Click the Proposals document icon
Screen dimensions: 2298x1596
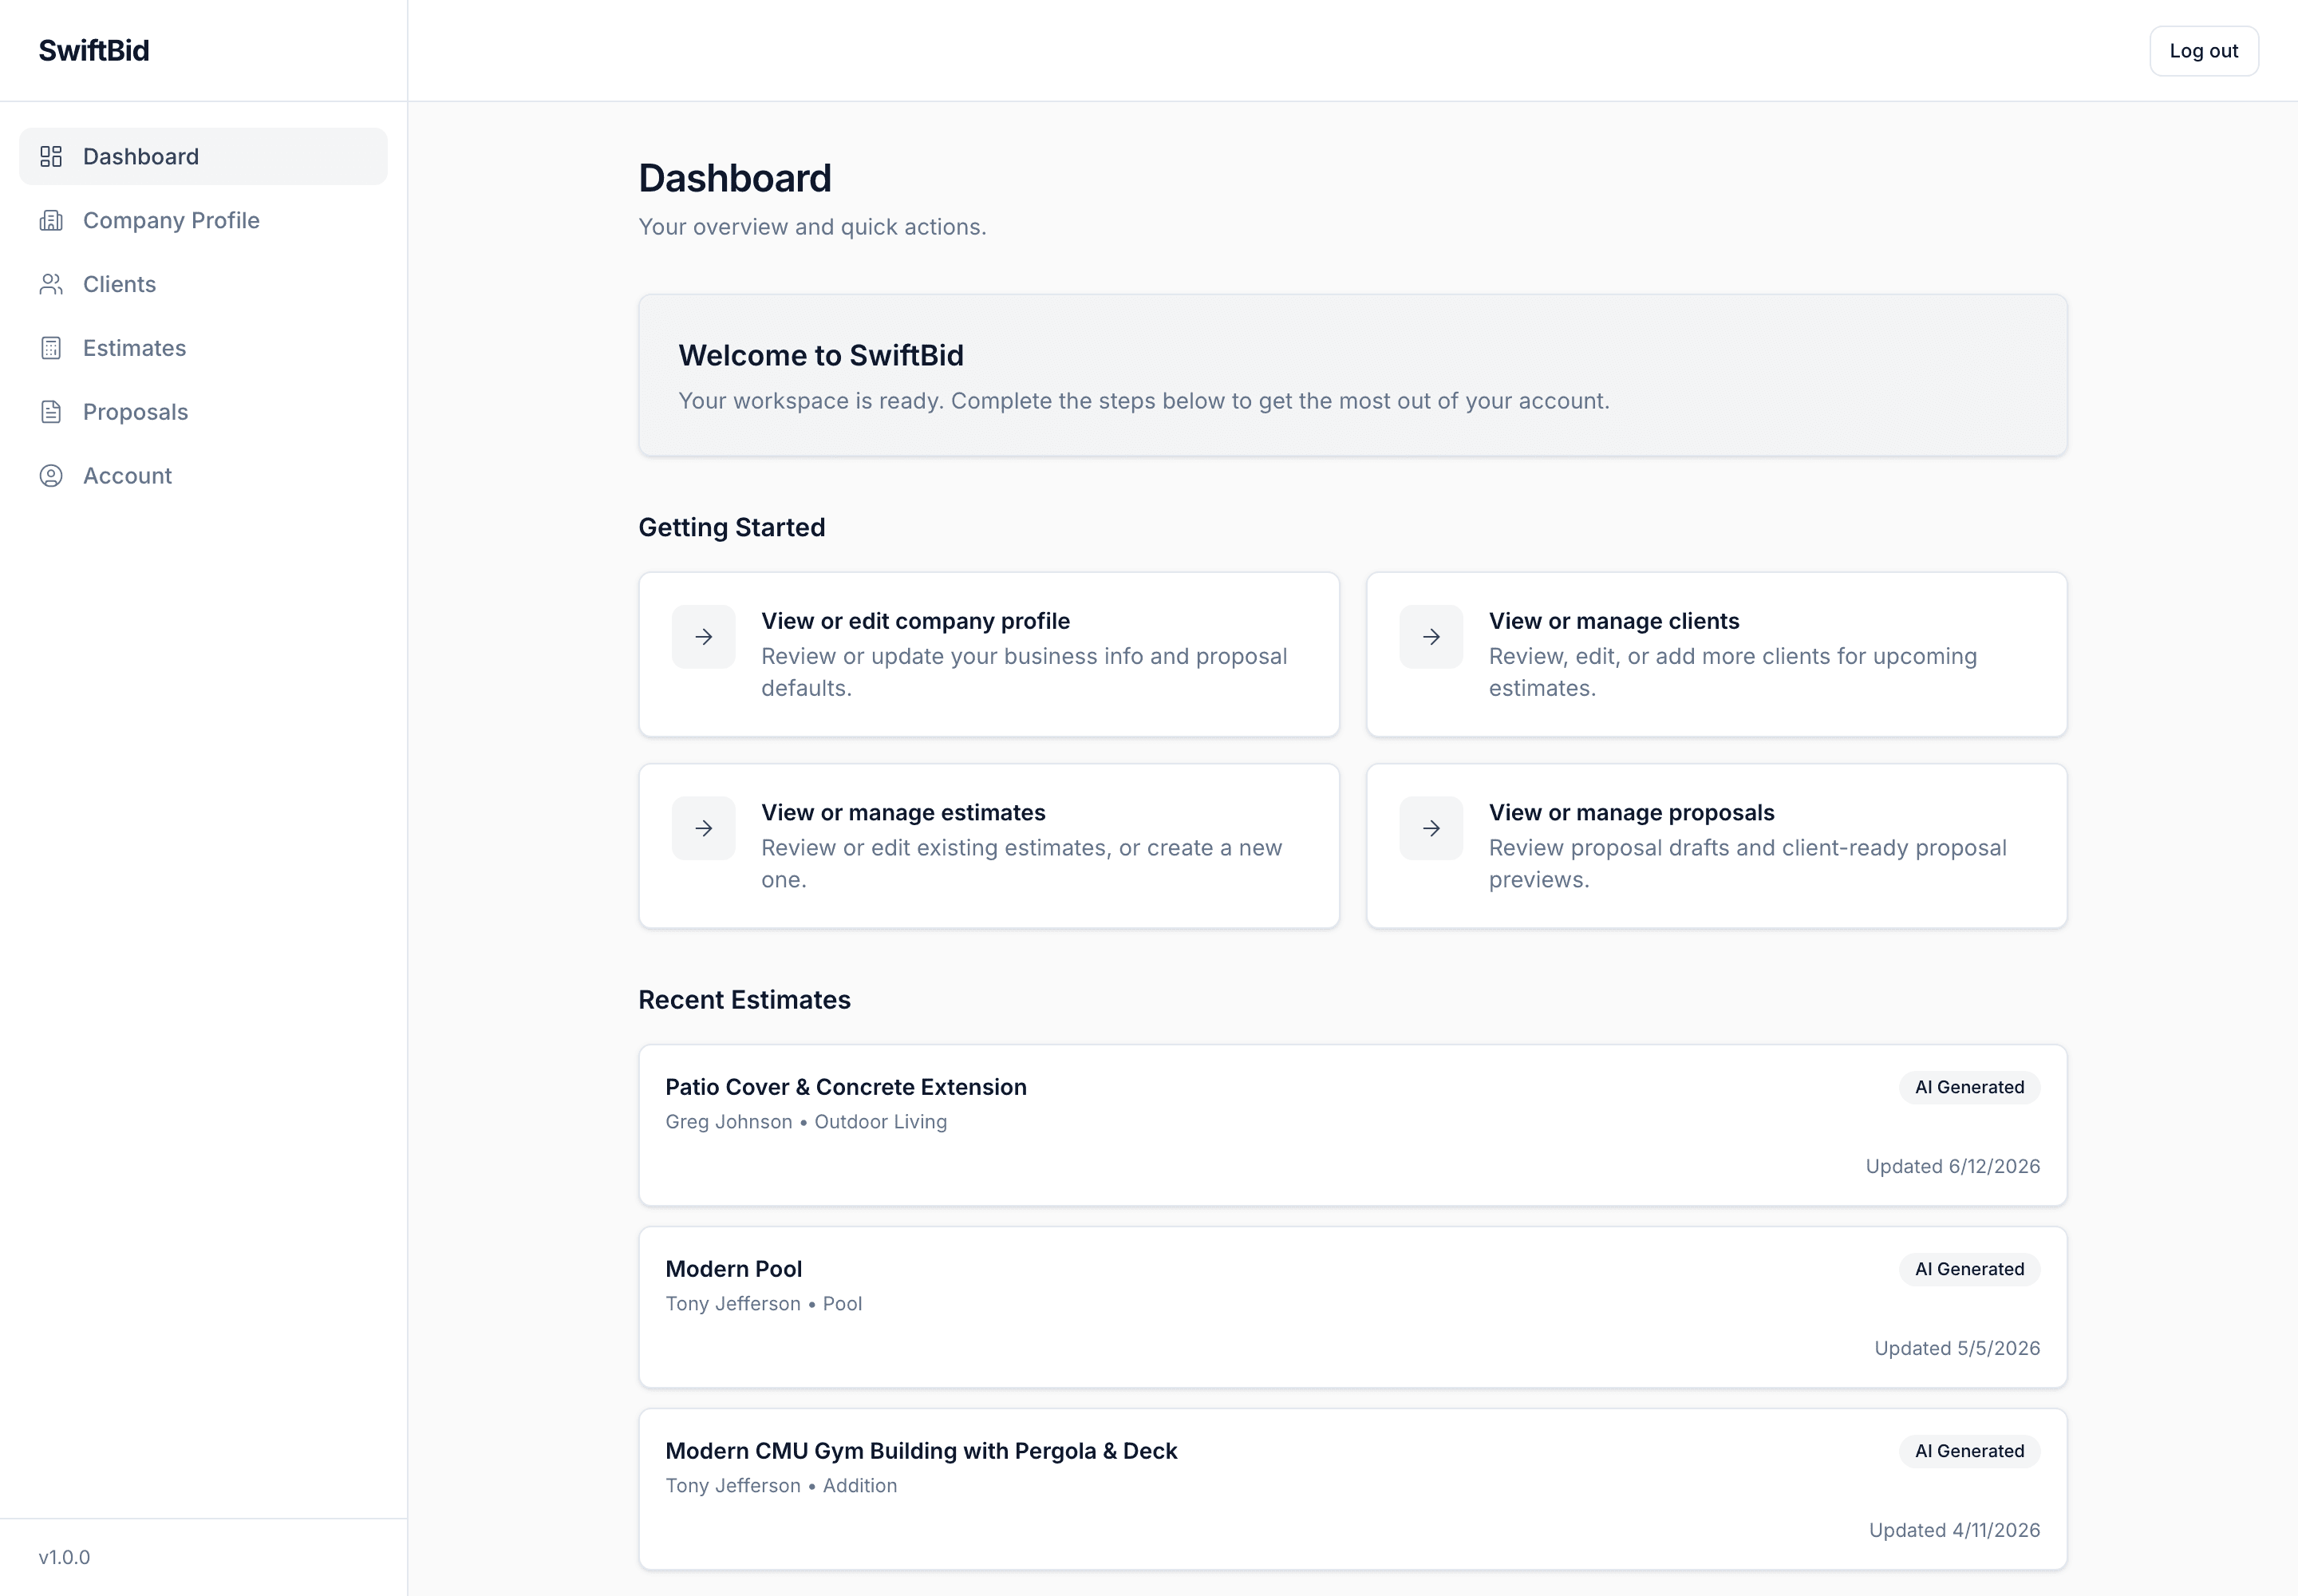51,412
